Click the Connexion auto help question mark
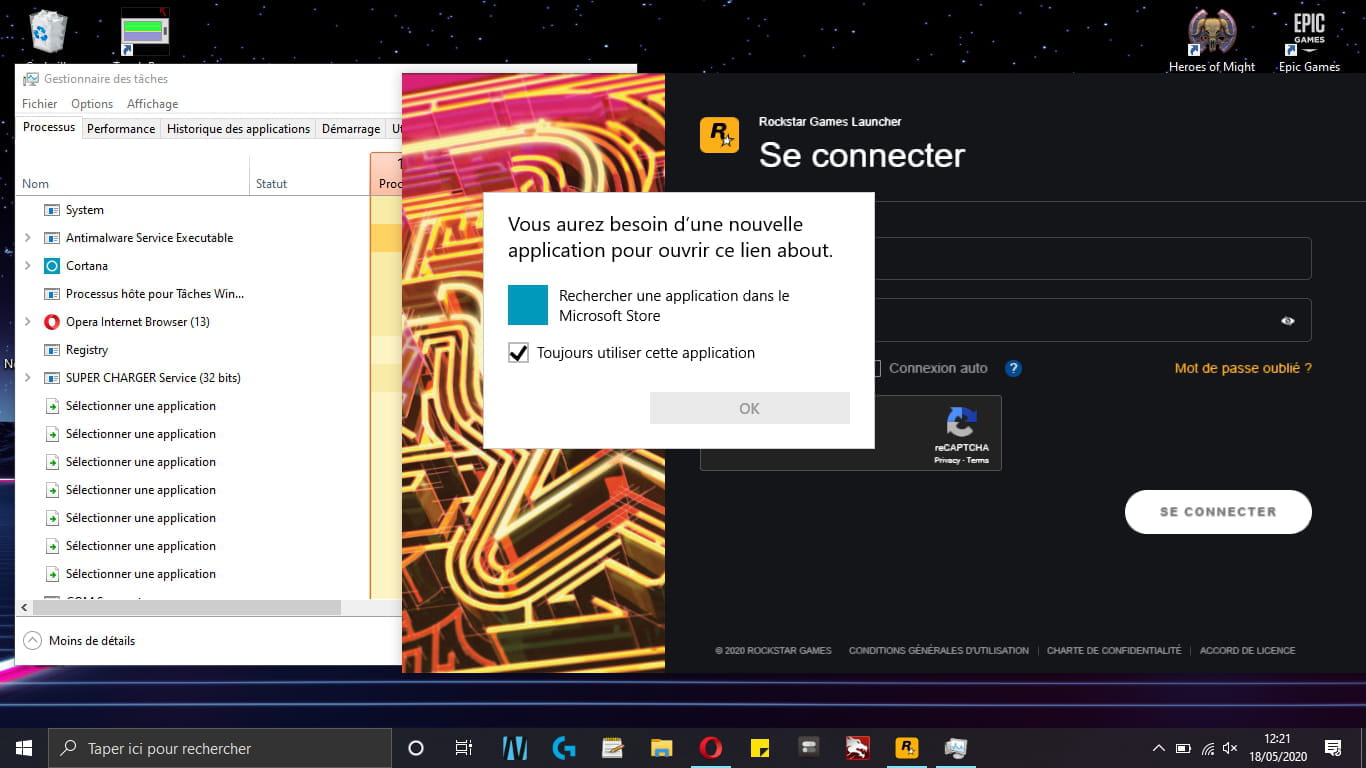1366x768 pixels. (1013, 368)
